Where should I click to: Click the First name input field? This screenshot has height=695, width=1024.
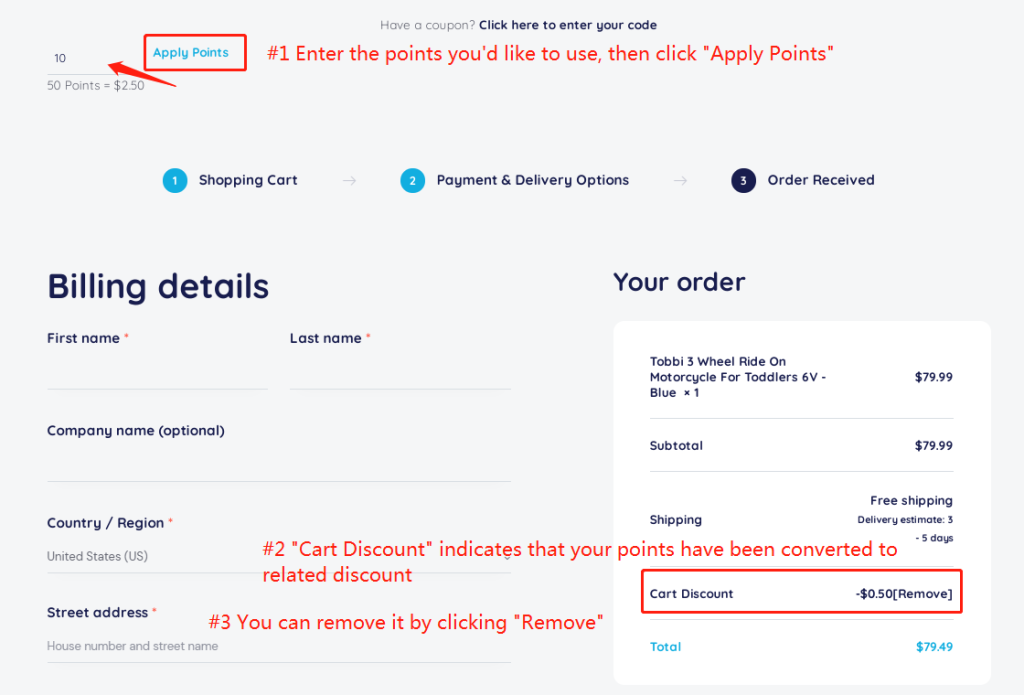coord(157,372)
